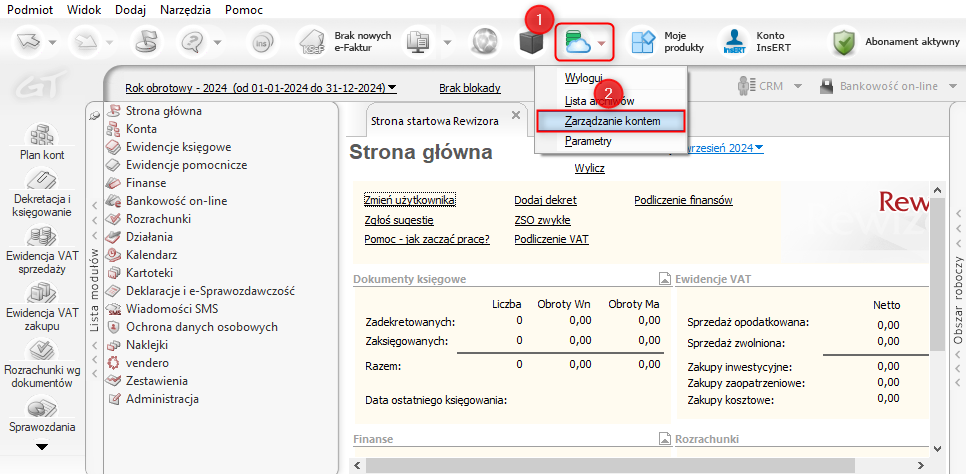The height and width of the screenshot is (474, 966).
Task: Collapse the Lista modułów side panel
Action: click(x=94, y=290)
